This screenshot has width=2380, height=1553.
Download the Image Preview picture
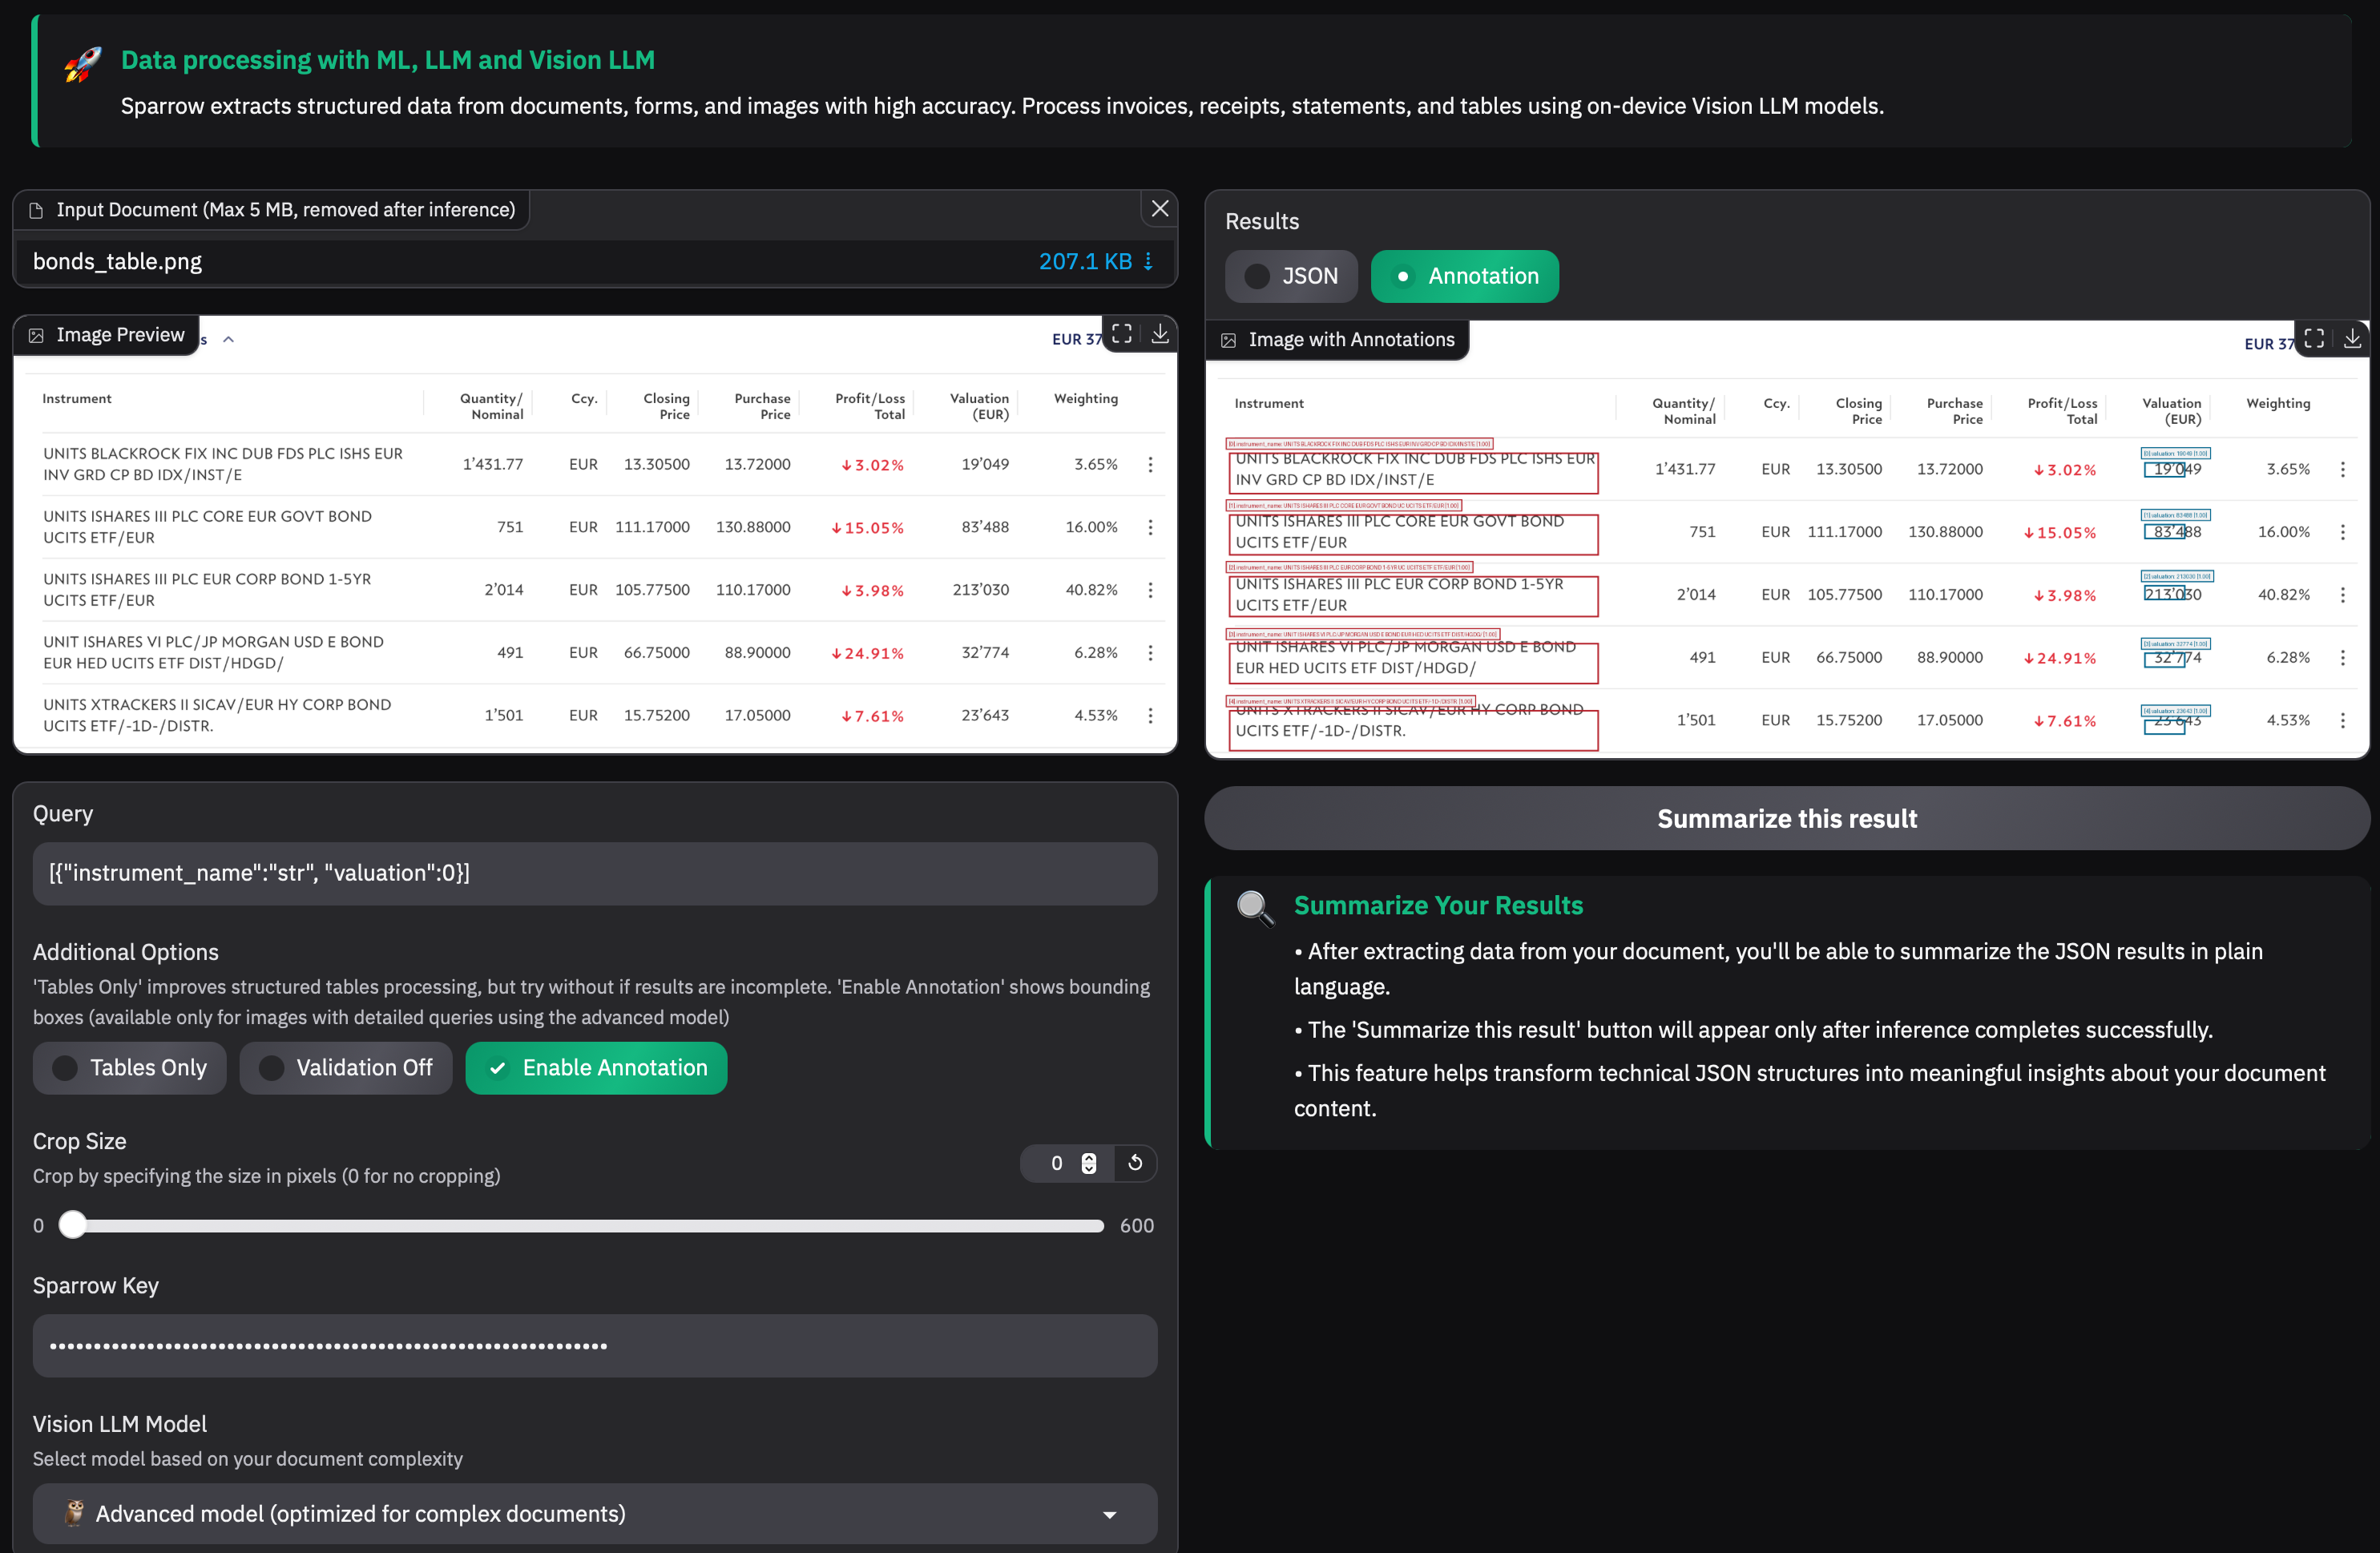pyautogui.click(x=1160, y=334)
